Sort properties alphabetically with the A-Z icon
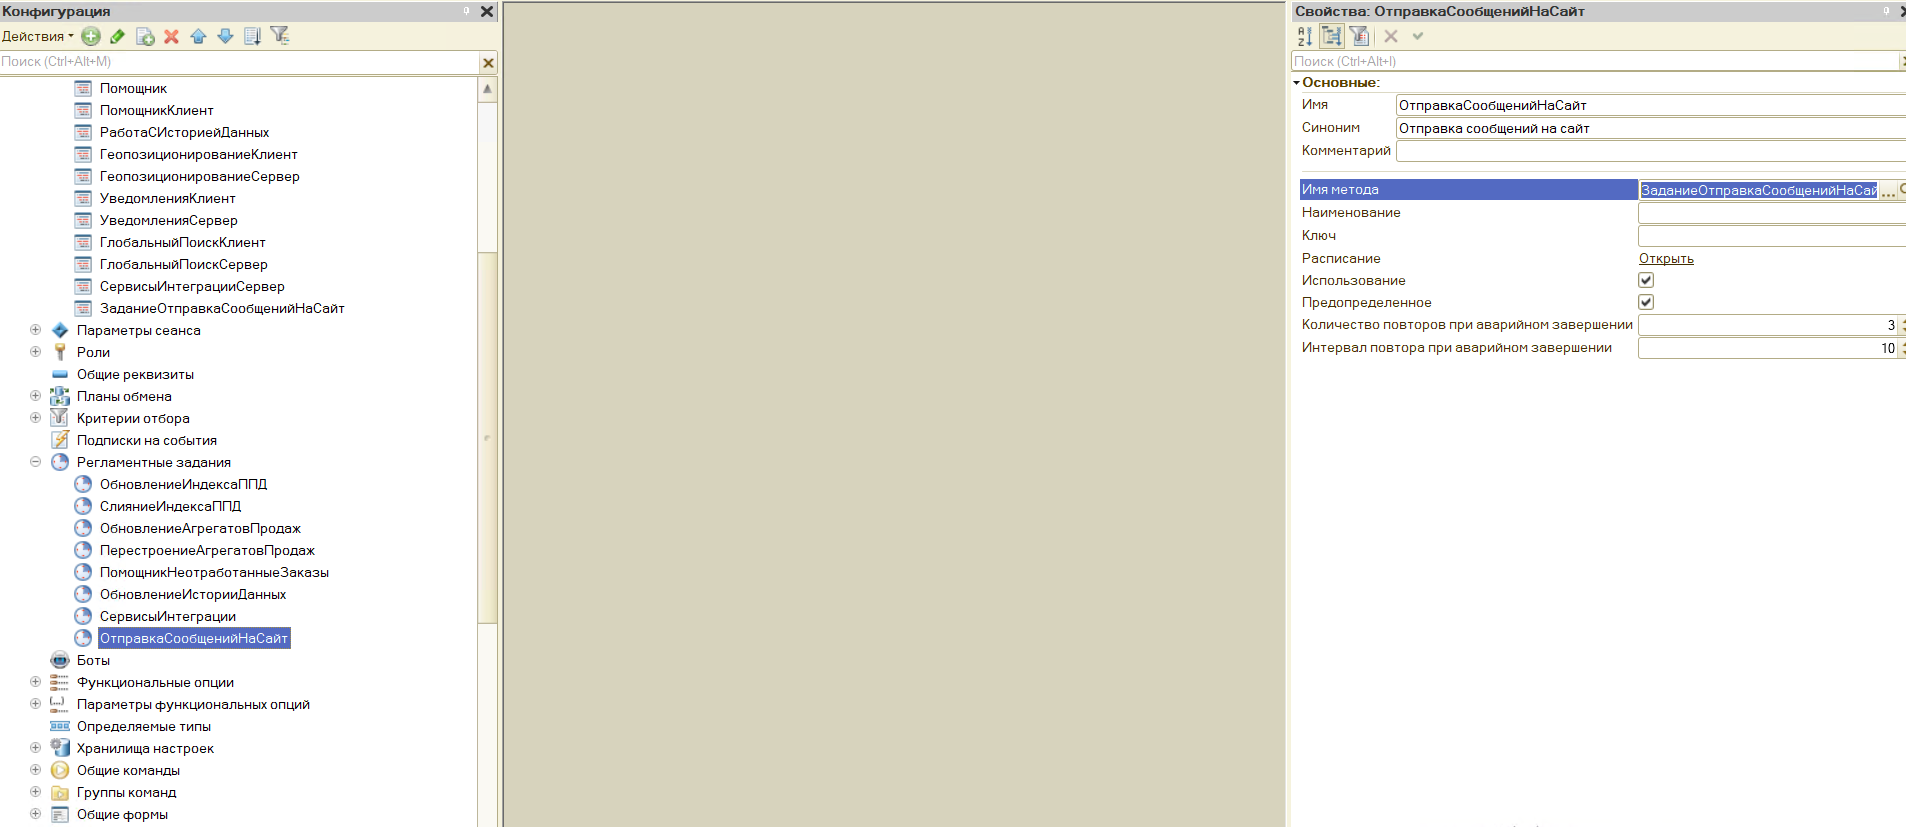1906x827 pixels. point(1305,36)
